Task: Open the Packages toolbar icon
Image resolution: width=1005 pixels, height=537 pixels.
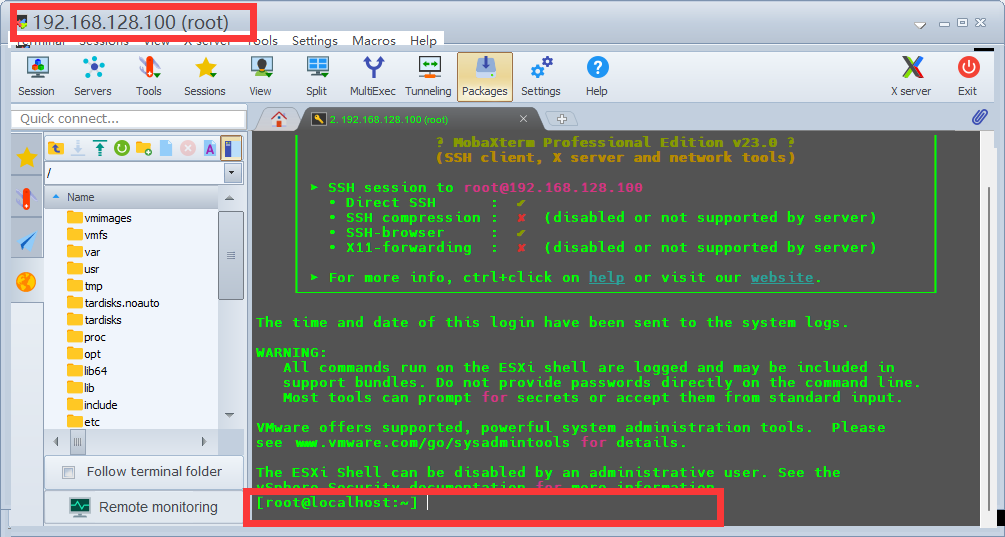Action: tap(485, 76)
